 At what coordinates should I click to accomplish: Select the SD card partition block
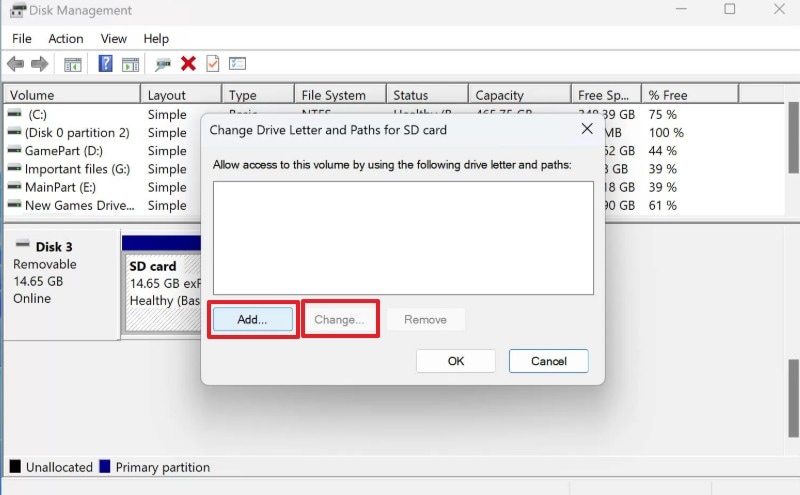[x=163, y=292]
